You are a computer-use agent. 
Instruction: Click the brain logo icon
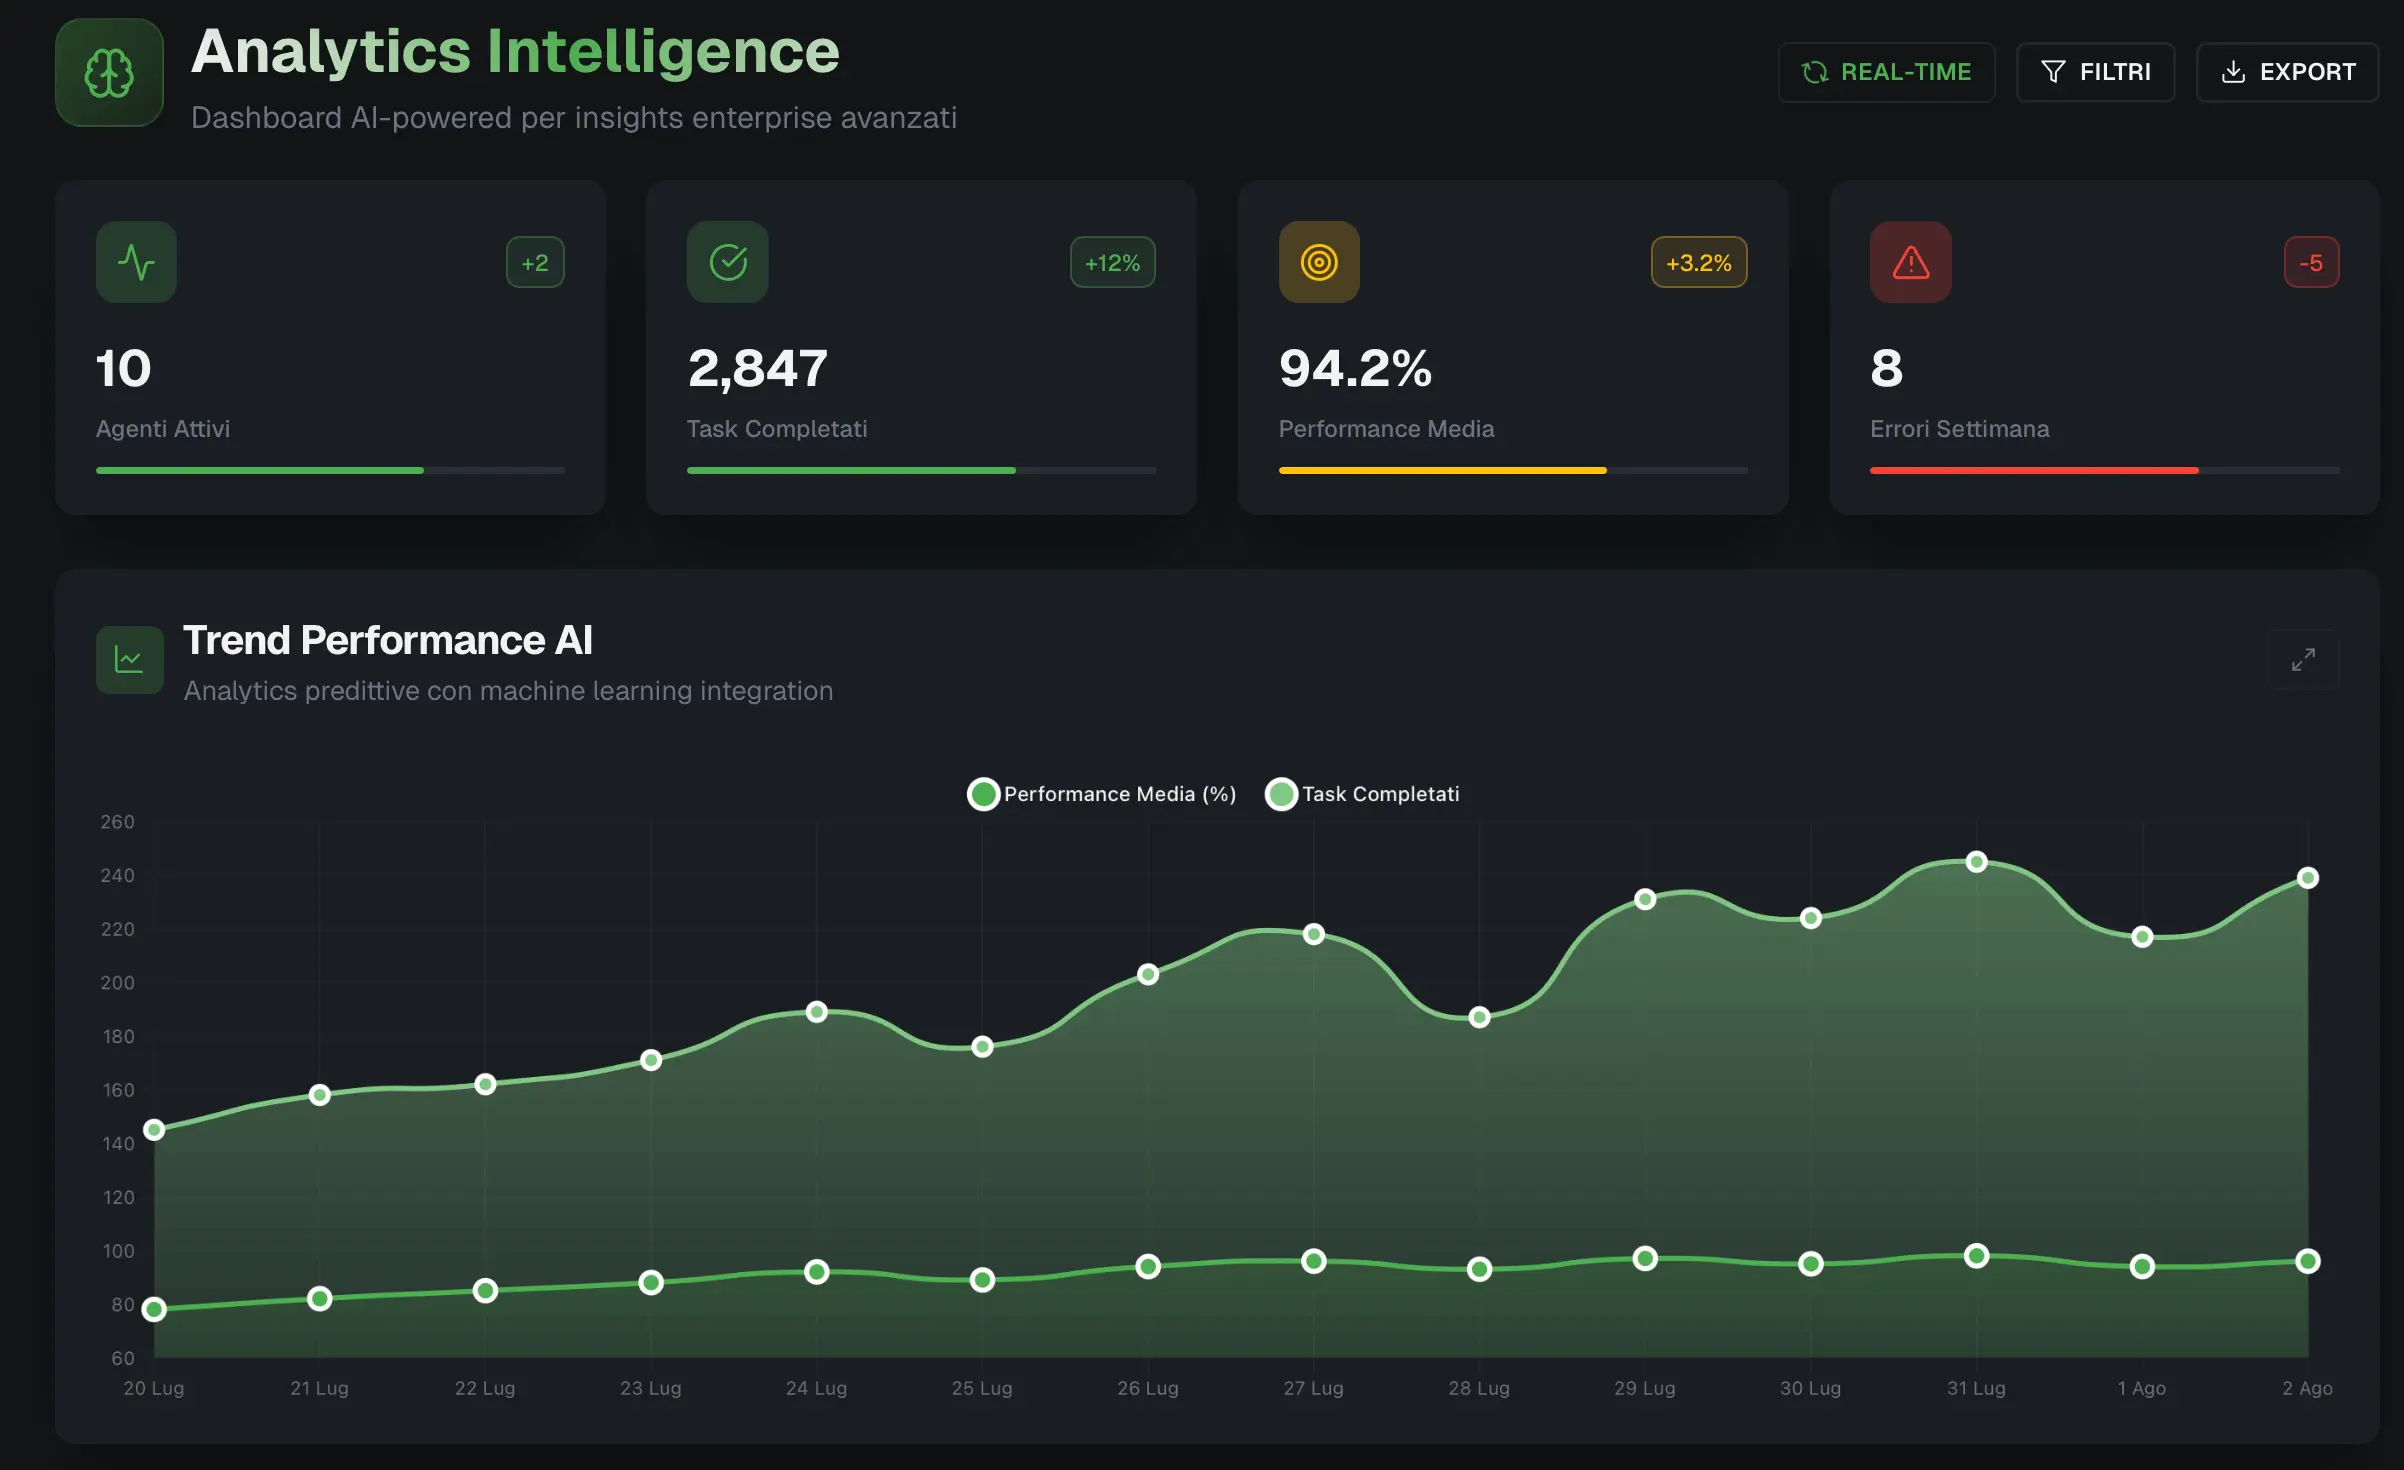[108, 72]
